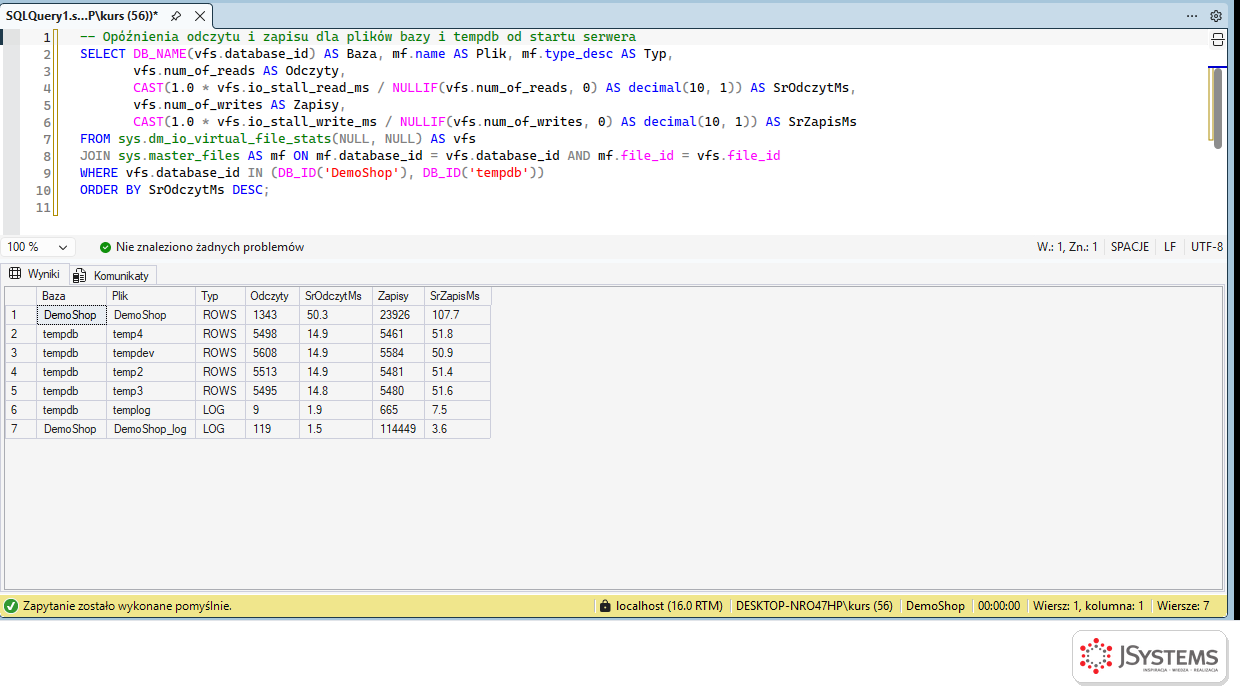Screen dimensions: 1240x692
Task: Click 'localhost (16.0 RTM)' in status bar
Action: 669,606
